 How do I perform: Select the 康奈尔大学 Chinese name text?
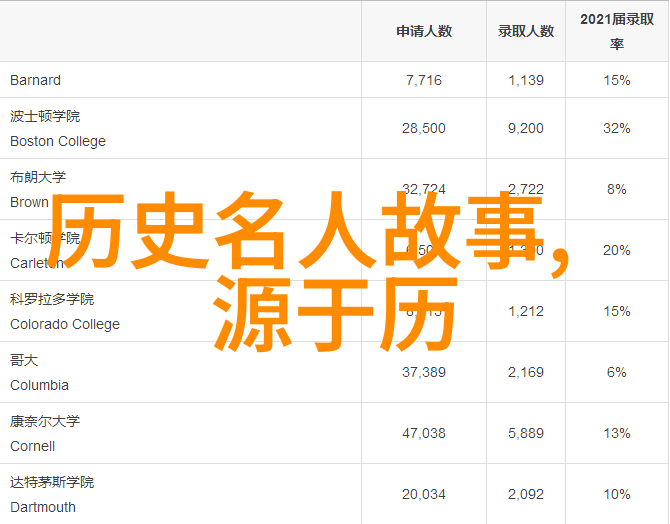coord(45,421)
